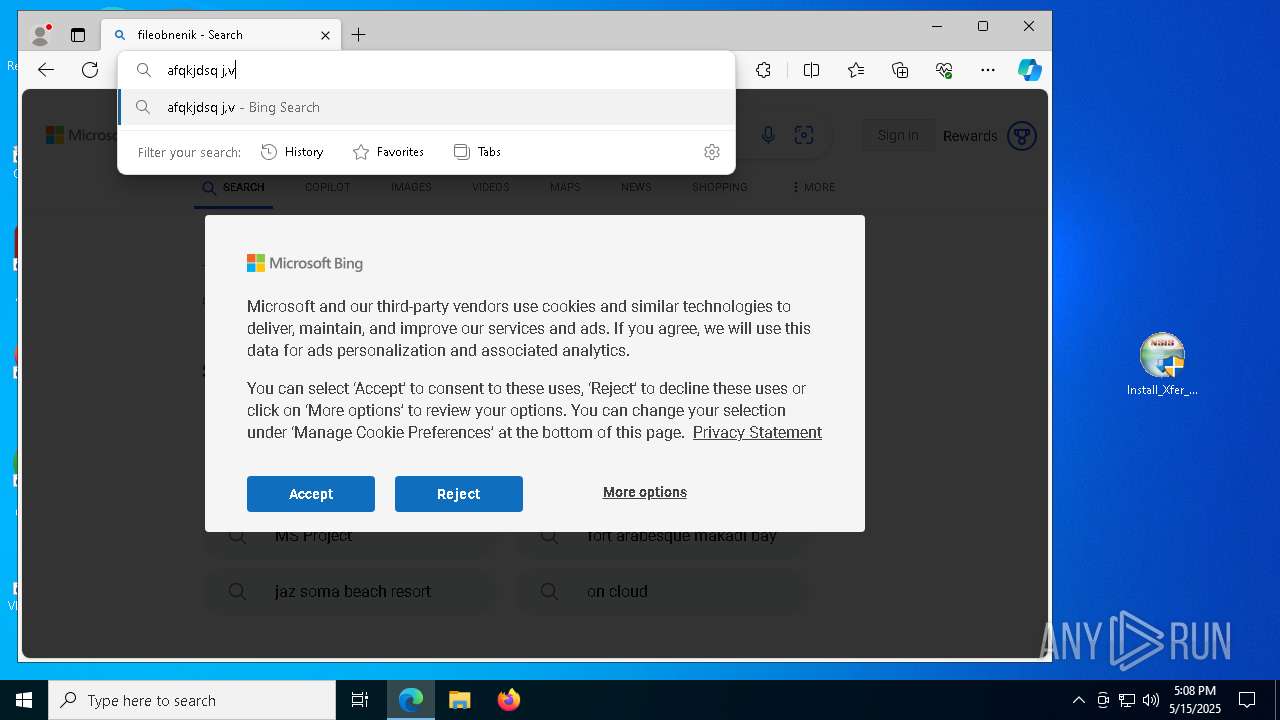Filter search by Favorites
Viewport: 1280px width, 720px height.
[x=388, y=152]
